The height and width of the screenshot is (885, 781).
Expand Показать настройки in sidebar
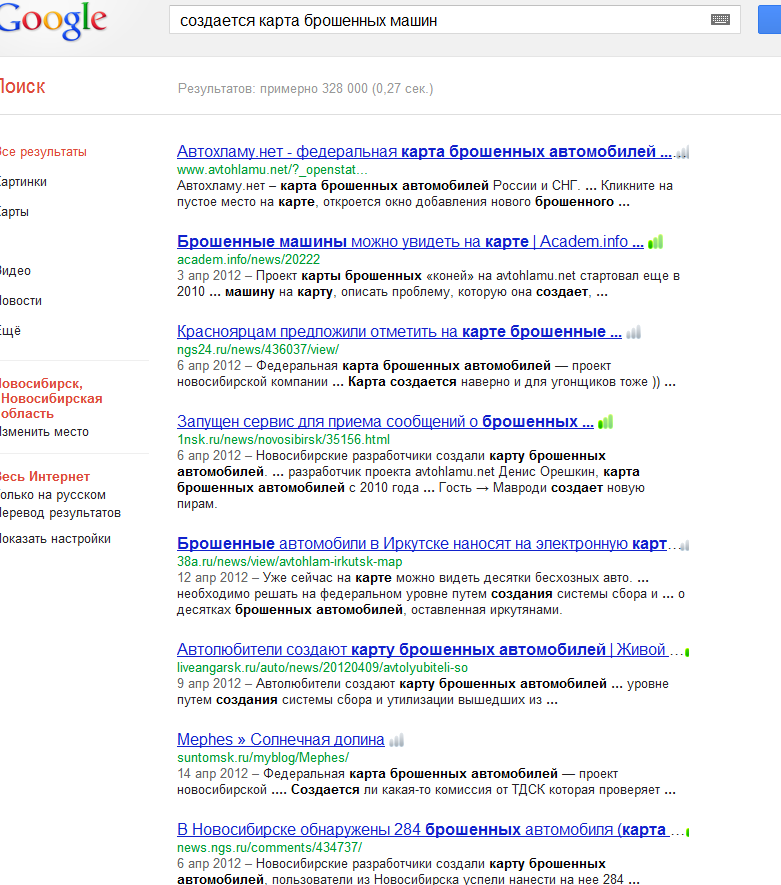(55, 539)
